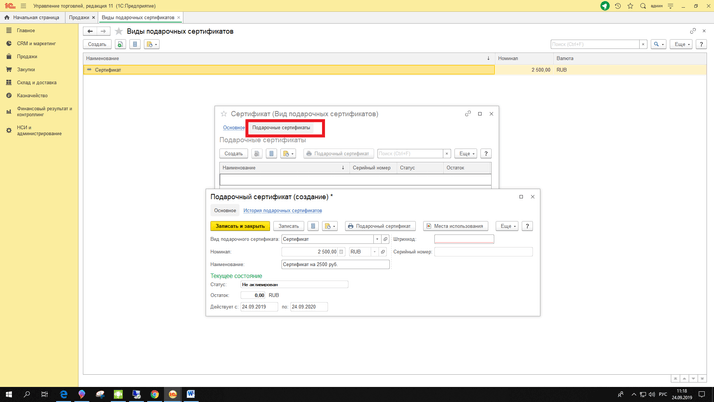Expand the RUB currency dropdown

point(375,252)
